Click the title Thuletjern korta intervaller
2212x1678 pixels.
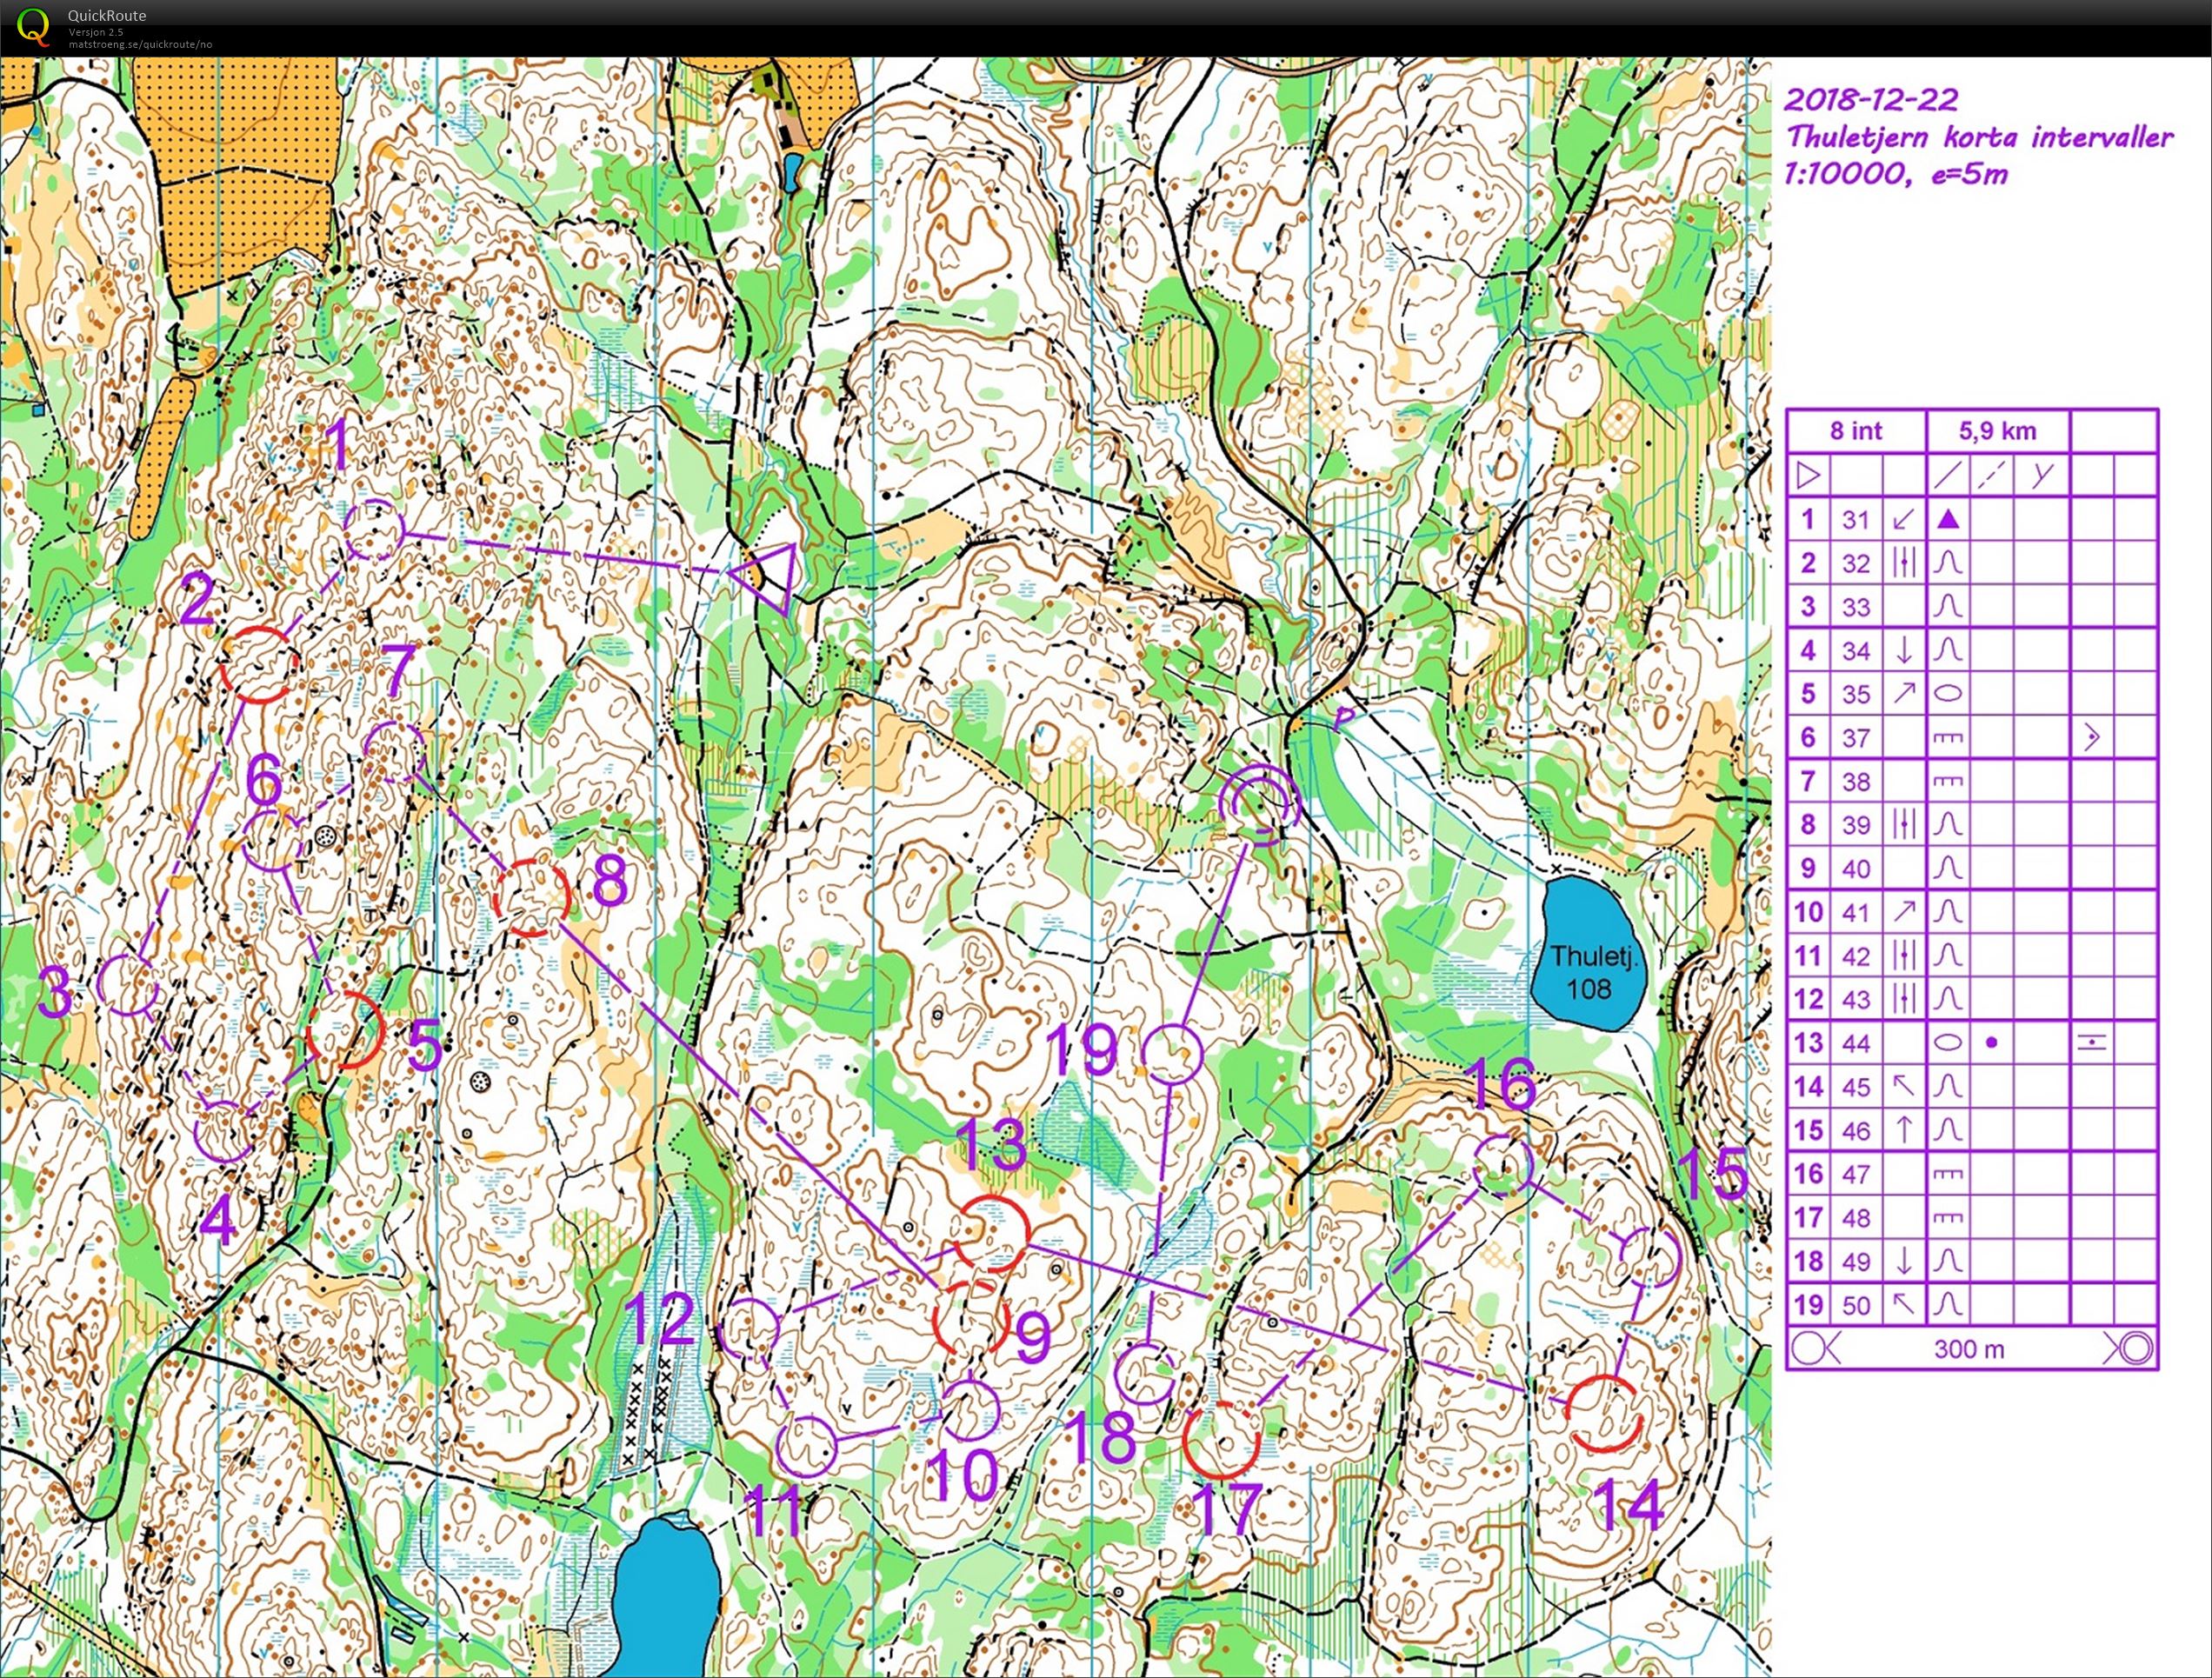[x=1980, y=138]
